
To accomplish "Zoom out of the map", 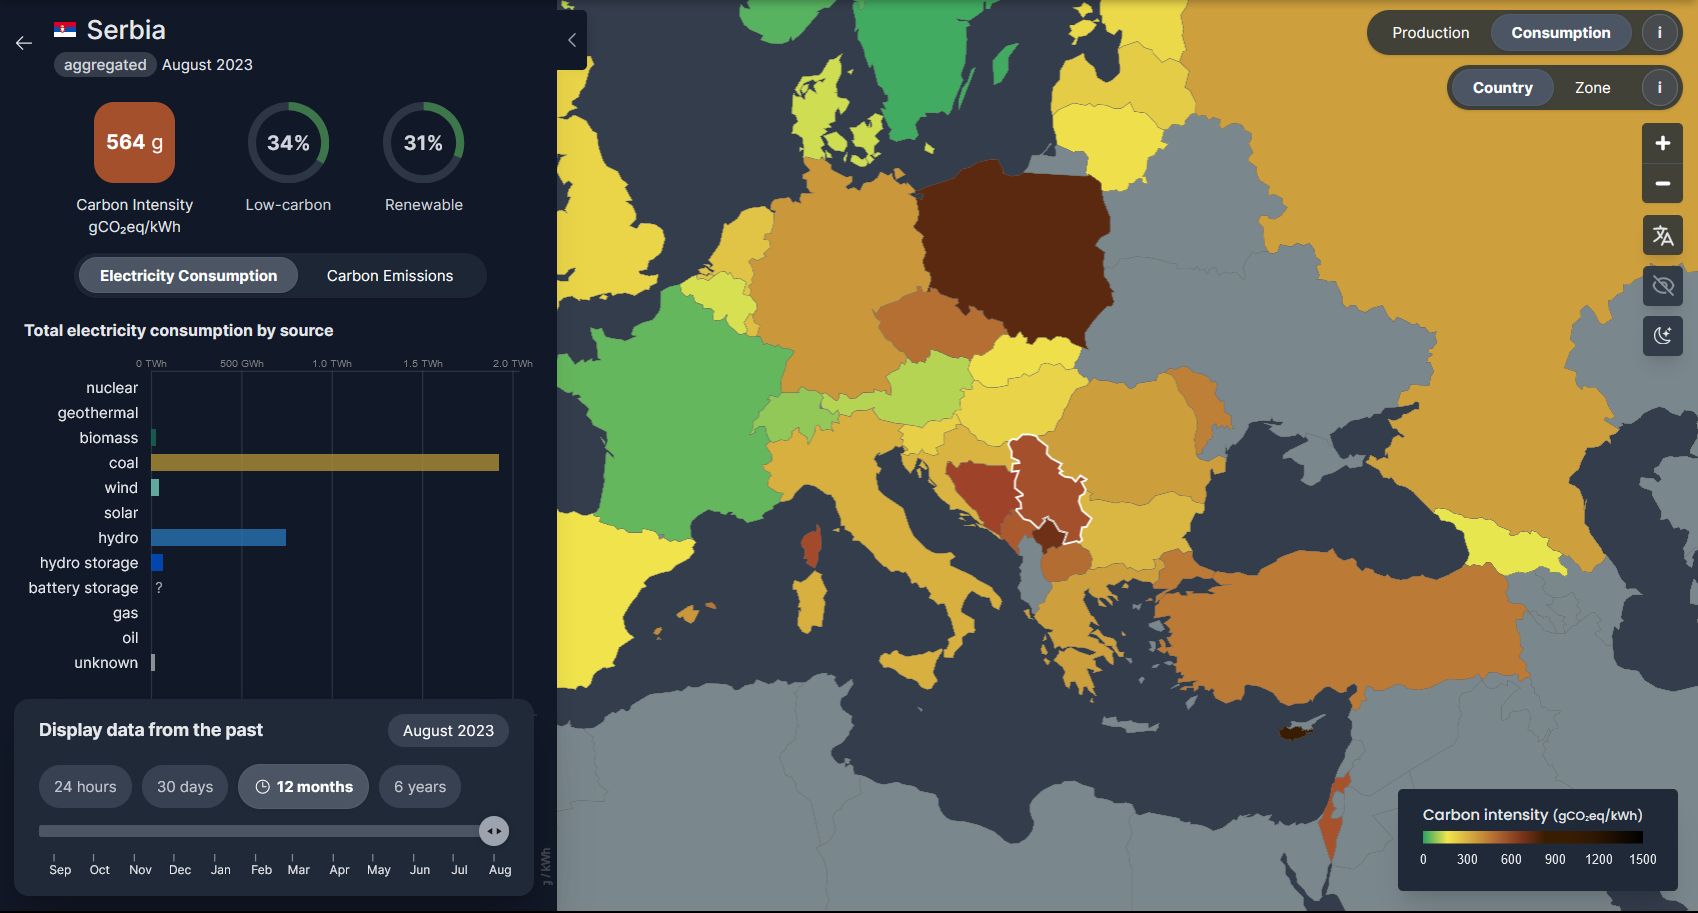I will 1662,184.
